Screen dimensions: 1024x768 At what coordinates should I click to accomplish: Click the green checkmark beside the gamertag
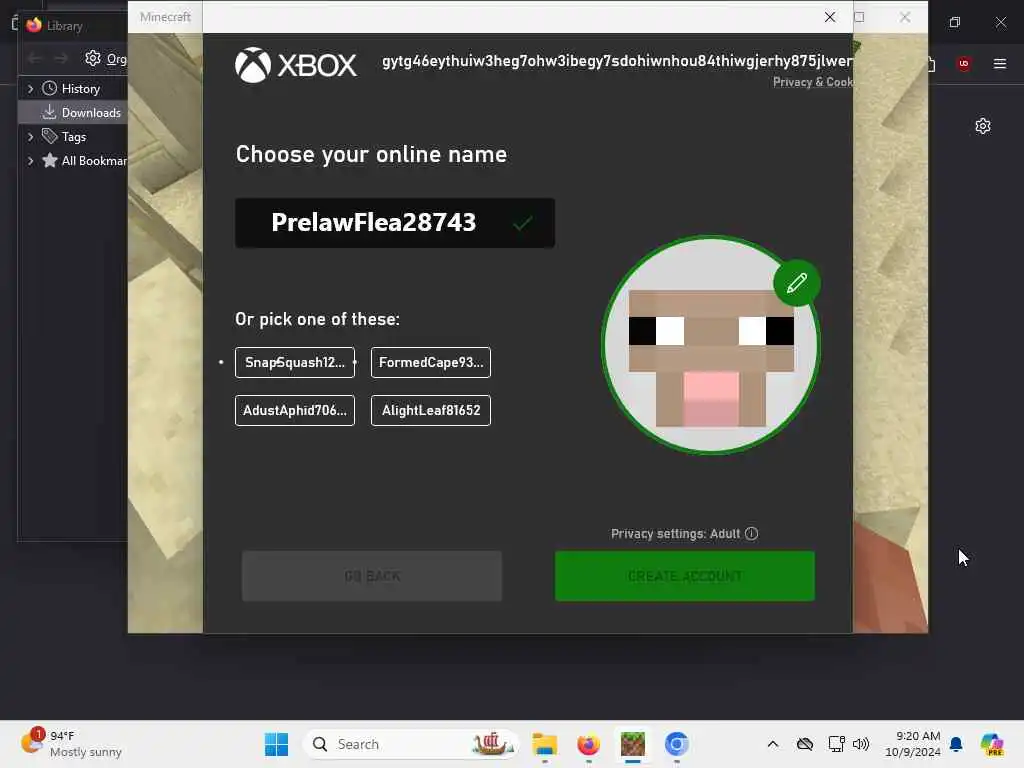point(522,223)
